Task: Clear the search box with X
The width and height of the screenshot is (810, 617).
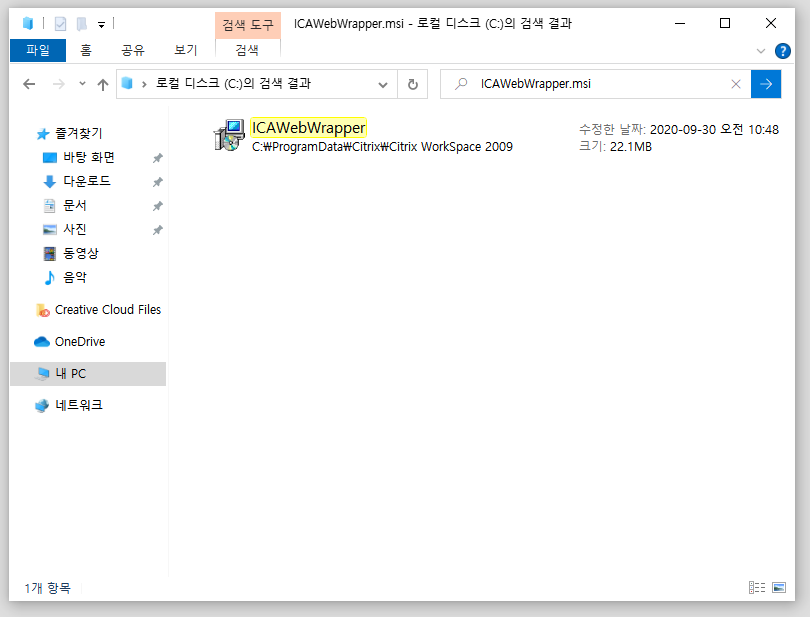Action: pos(736,84)
